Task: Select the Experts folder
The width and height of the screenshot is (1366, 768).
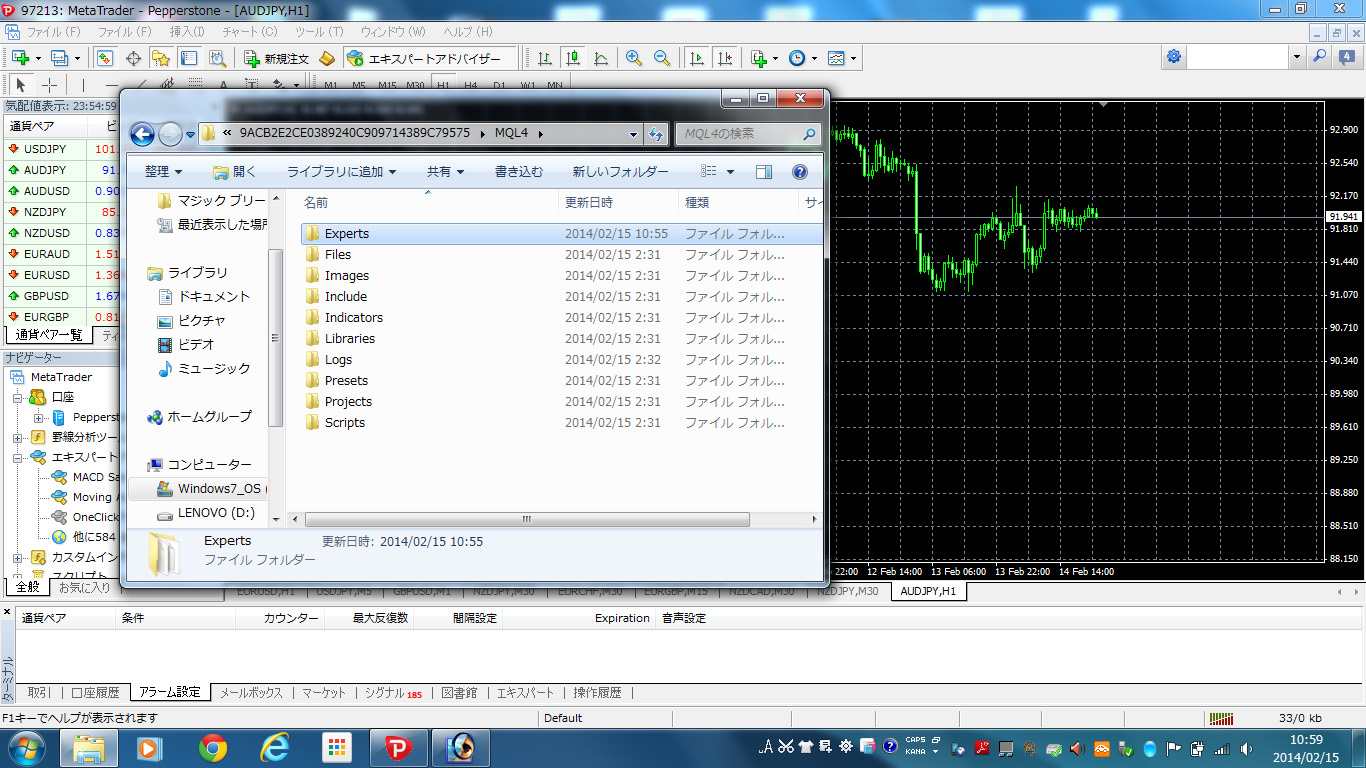Action: point(560,233)
